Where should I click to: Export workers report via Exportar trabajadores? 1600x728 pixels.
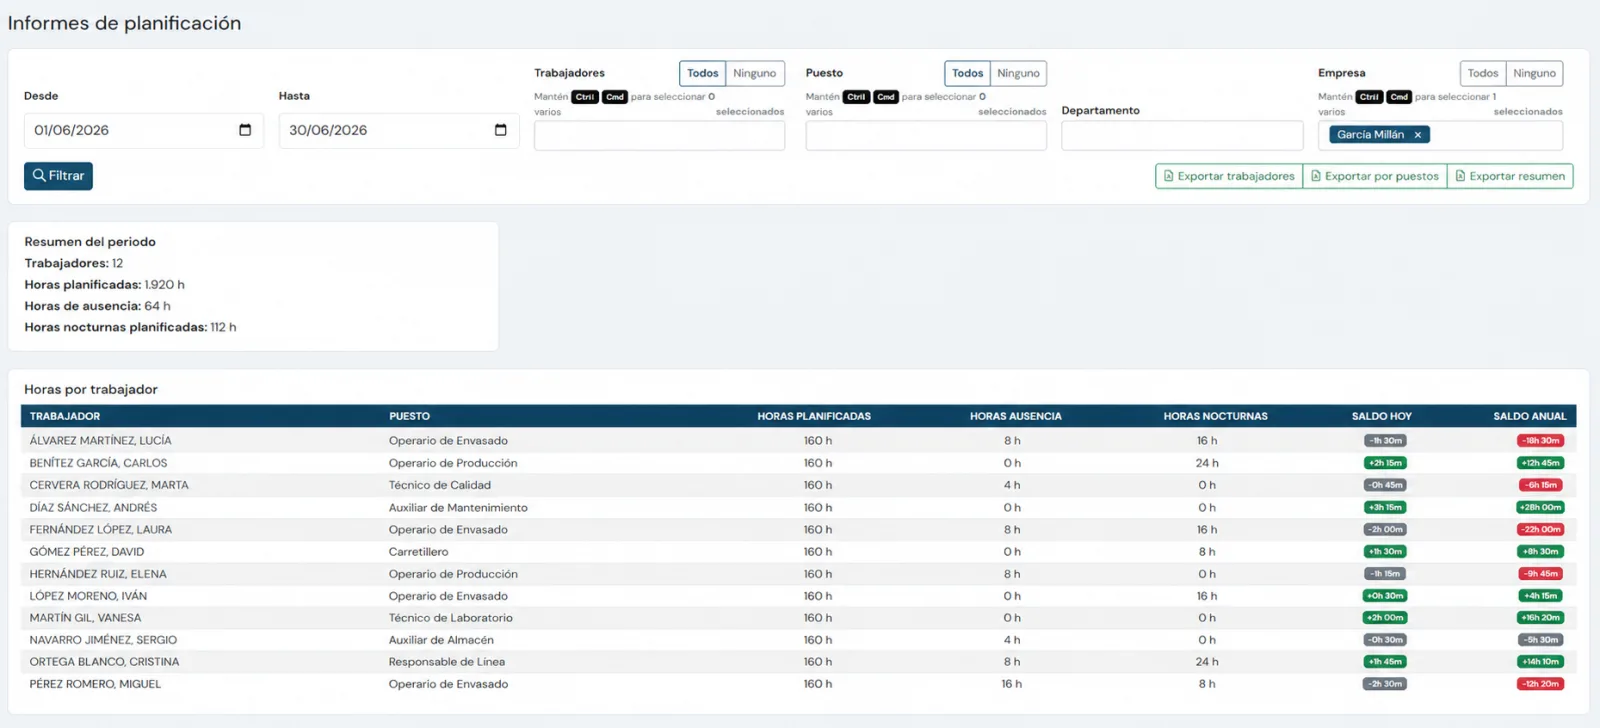pos(1229,176)
